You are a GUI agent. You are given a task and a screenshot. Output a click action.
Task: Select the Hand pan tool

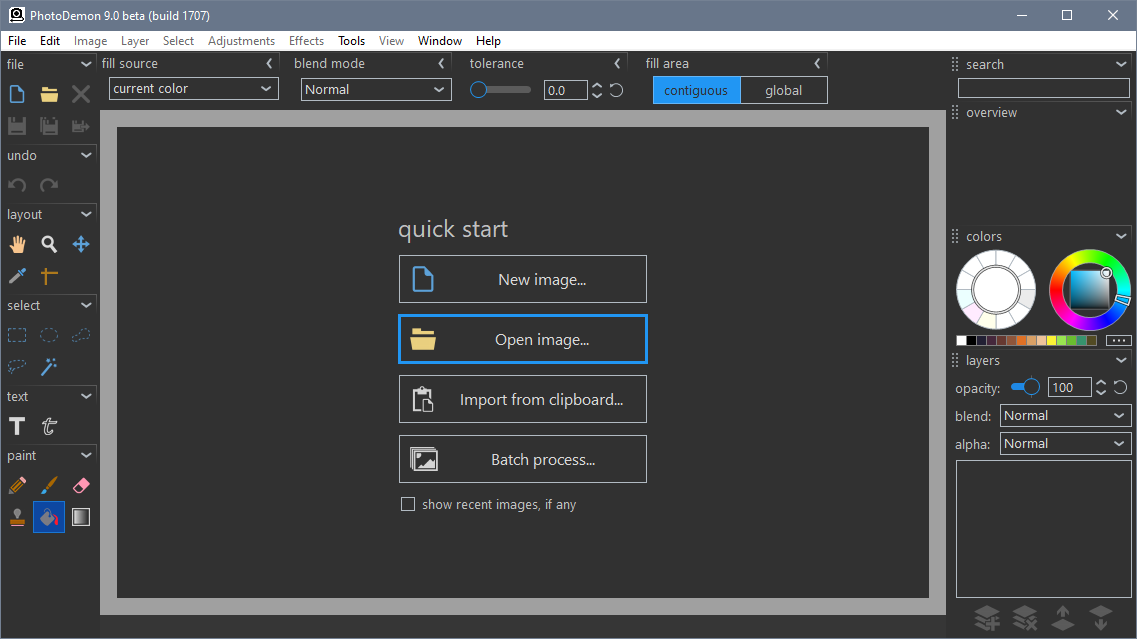tap(17, 244)
